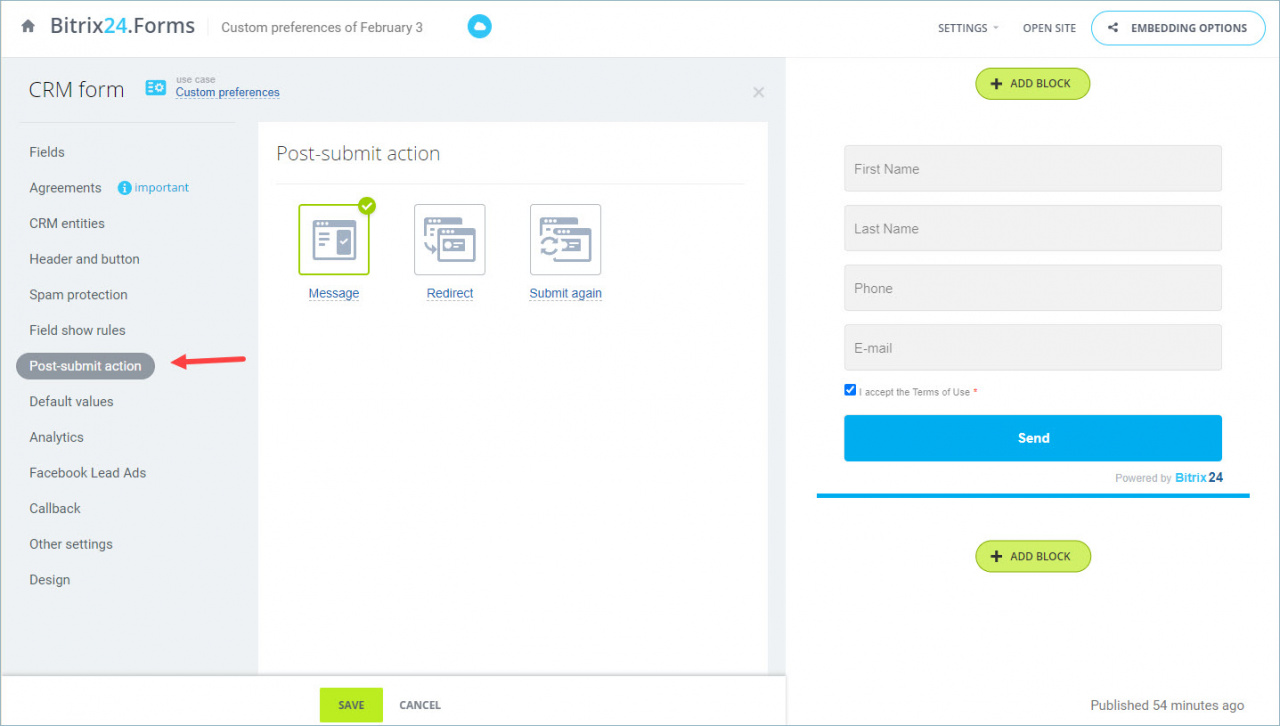Open the Callback section
This screenshot has height=726, width=1280.
pos(55,508)
